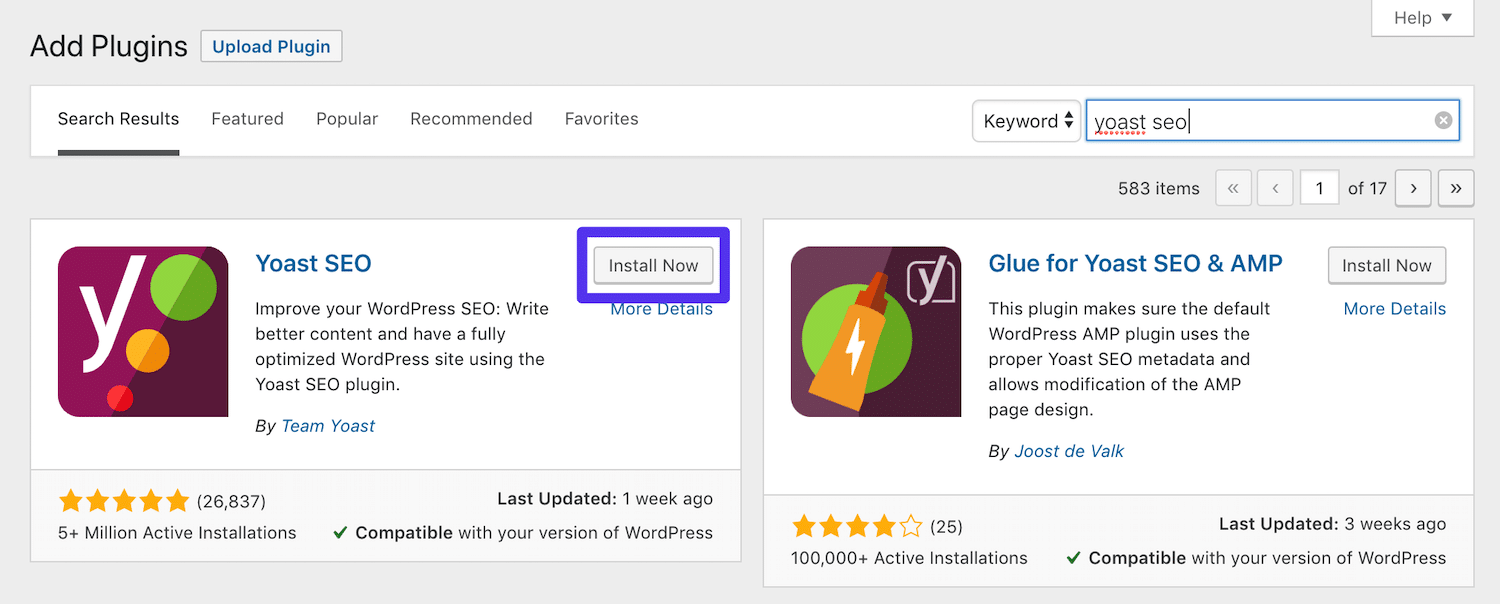Screen dimensions: 1500x604
Task: Go to the last page with double-arrow icon
Action: (x=1455, y=187)
